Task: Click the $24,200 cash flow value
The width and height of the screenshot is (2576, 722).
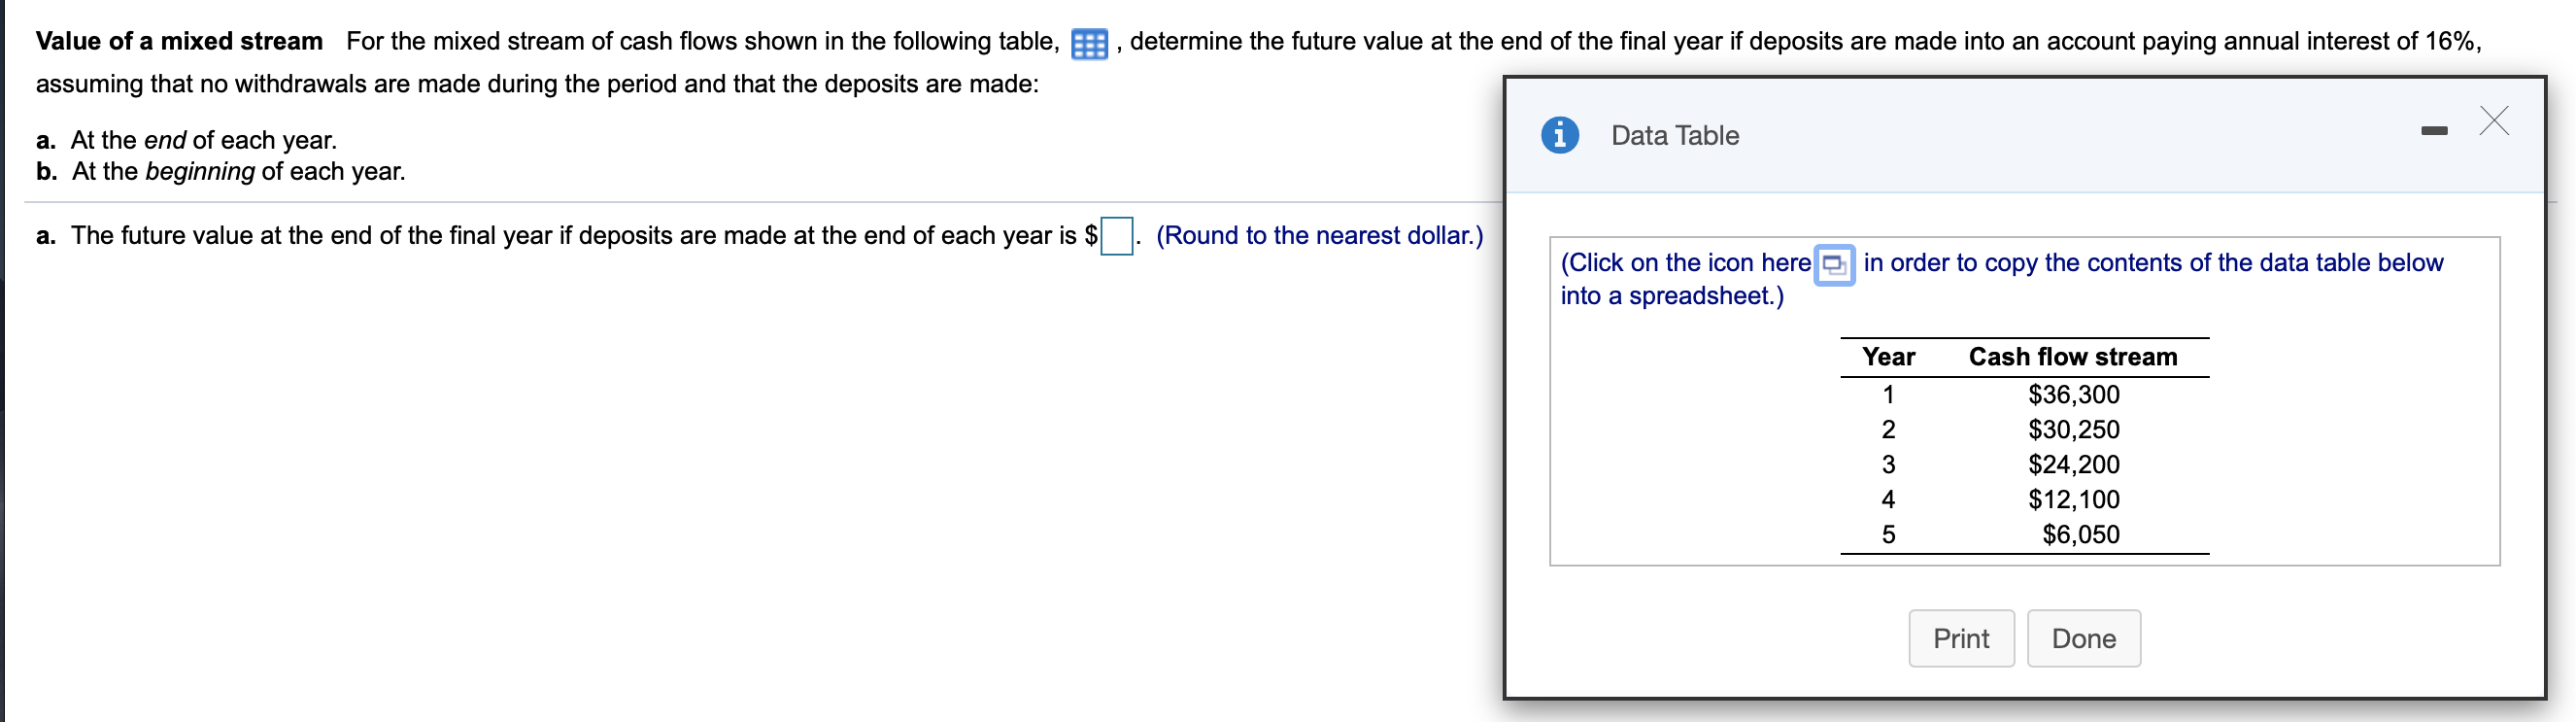Action: 2073,465
